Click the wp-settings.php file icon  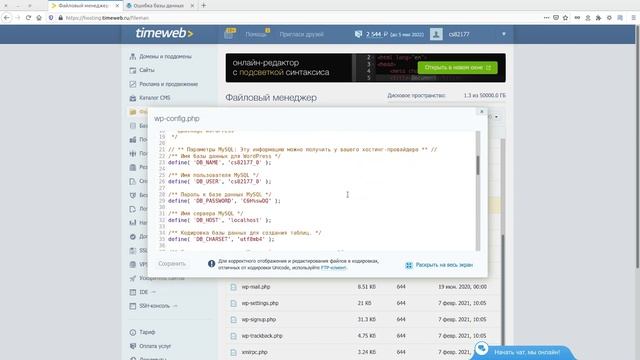pos(233,303)
